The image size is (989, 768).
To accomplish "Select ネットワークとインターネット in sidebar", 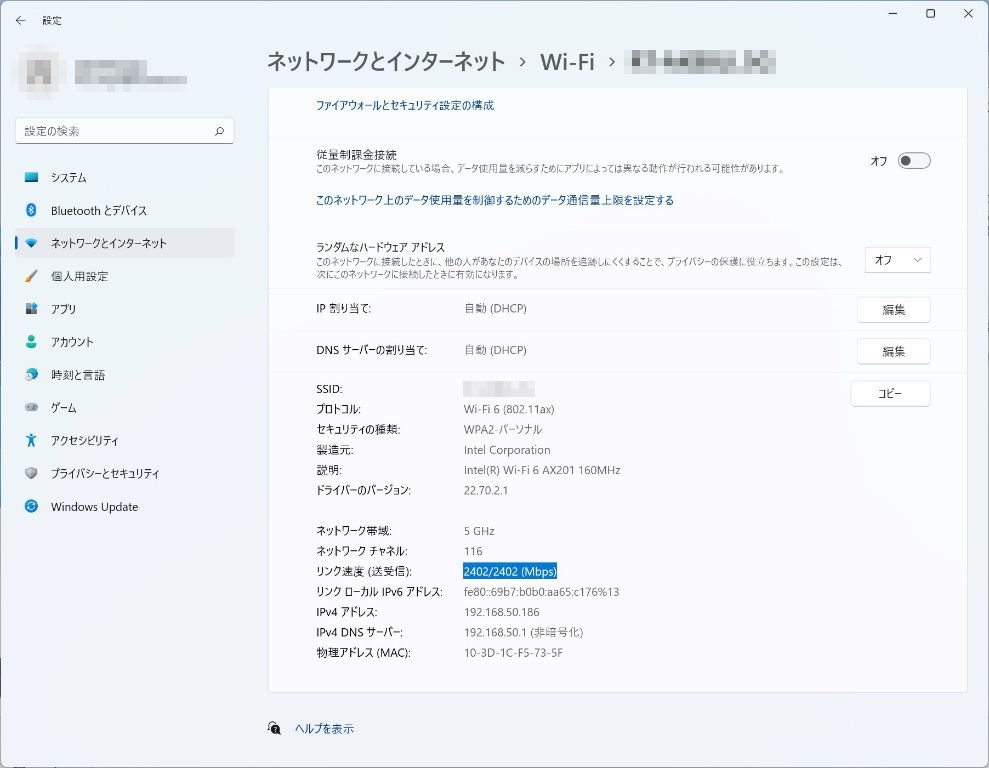I will (x=125, y=243).
